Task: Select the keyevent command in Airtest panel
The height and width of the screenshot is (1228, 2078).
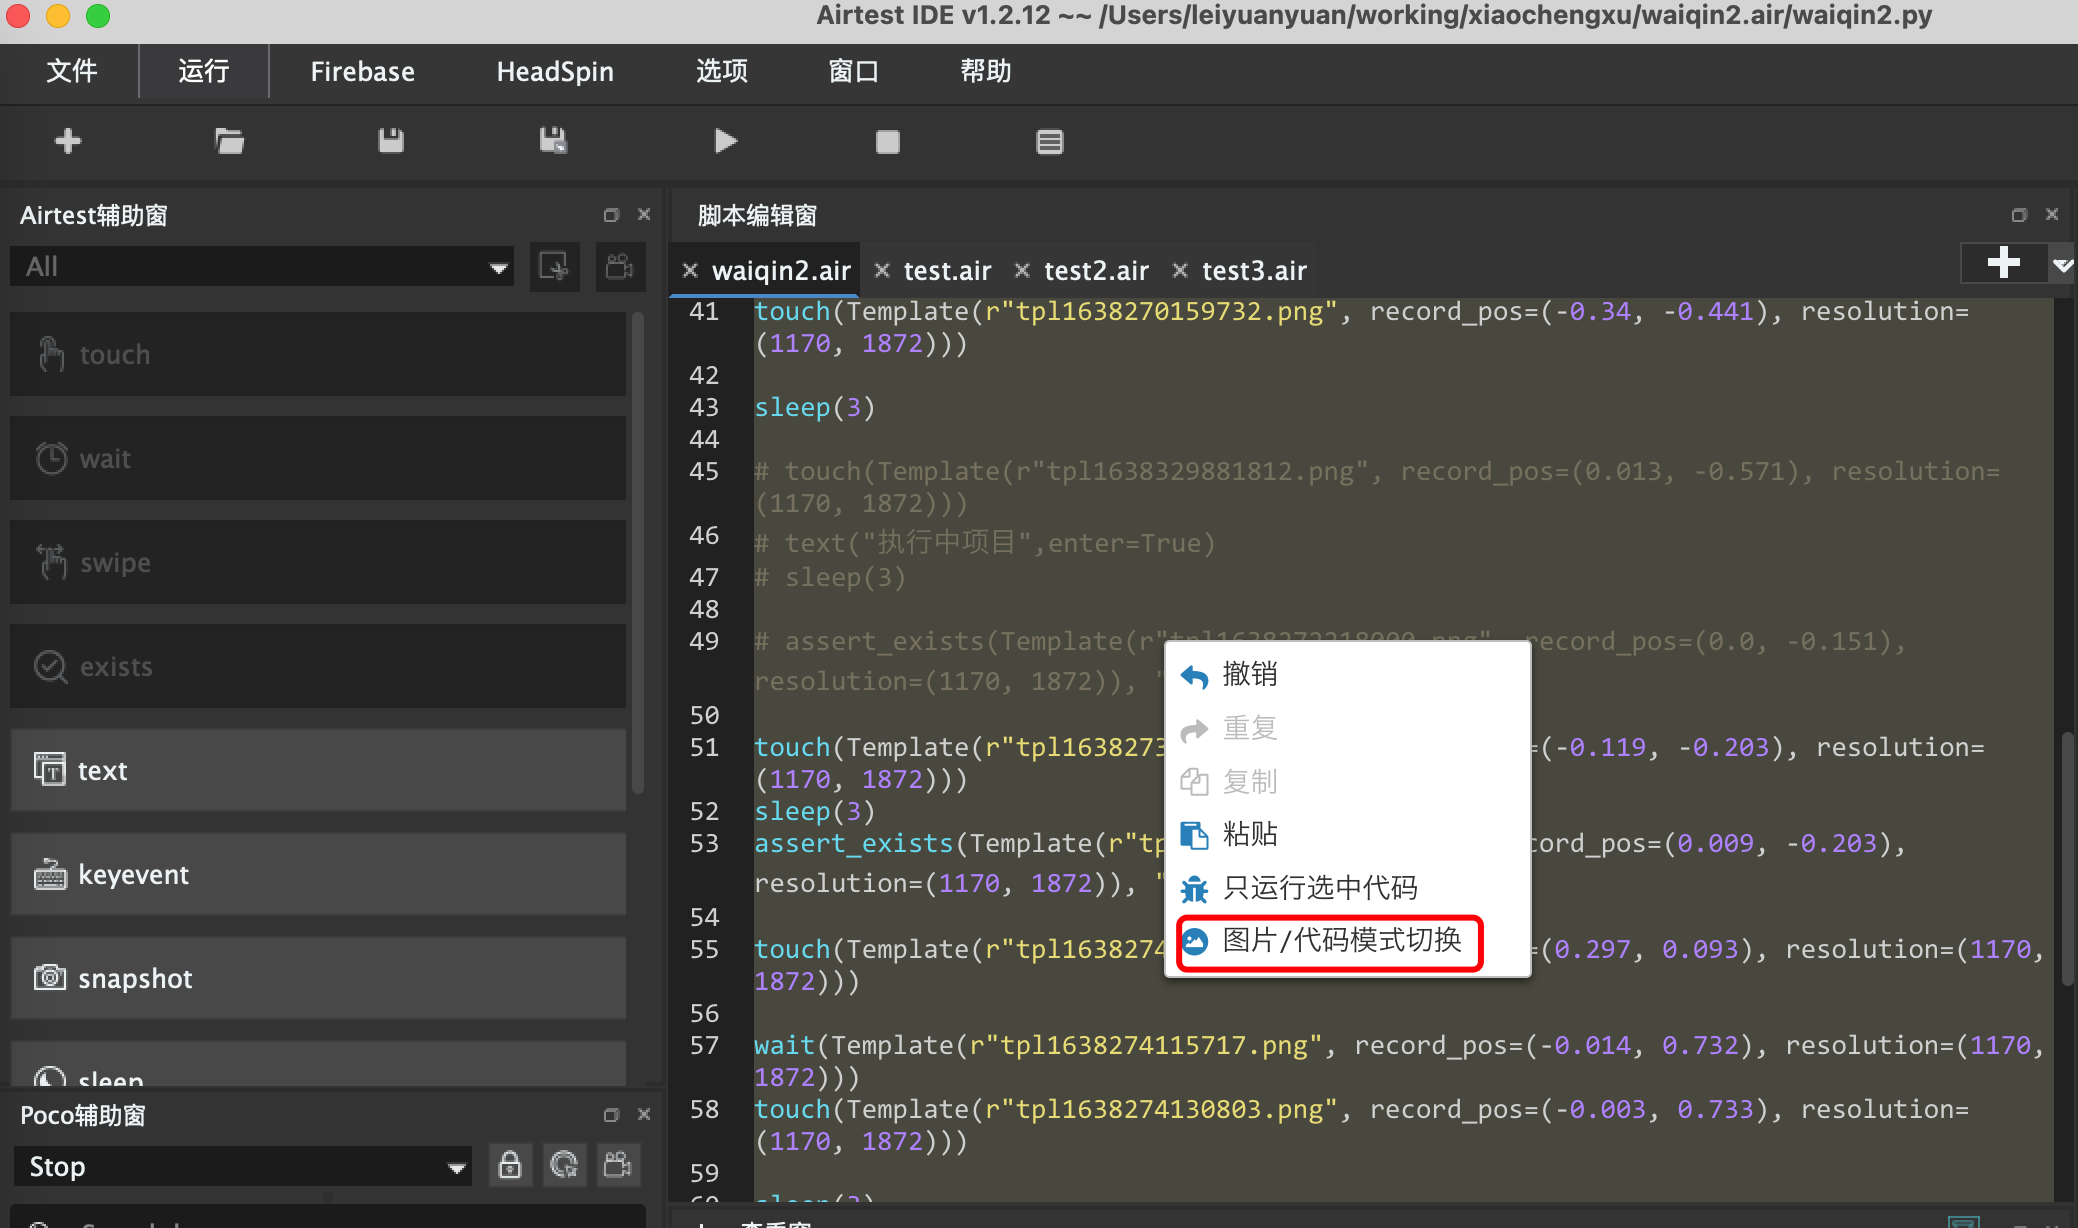Action: [318, 874]
